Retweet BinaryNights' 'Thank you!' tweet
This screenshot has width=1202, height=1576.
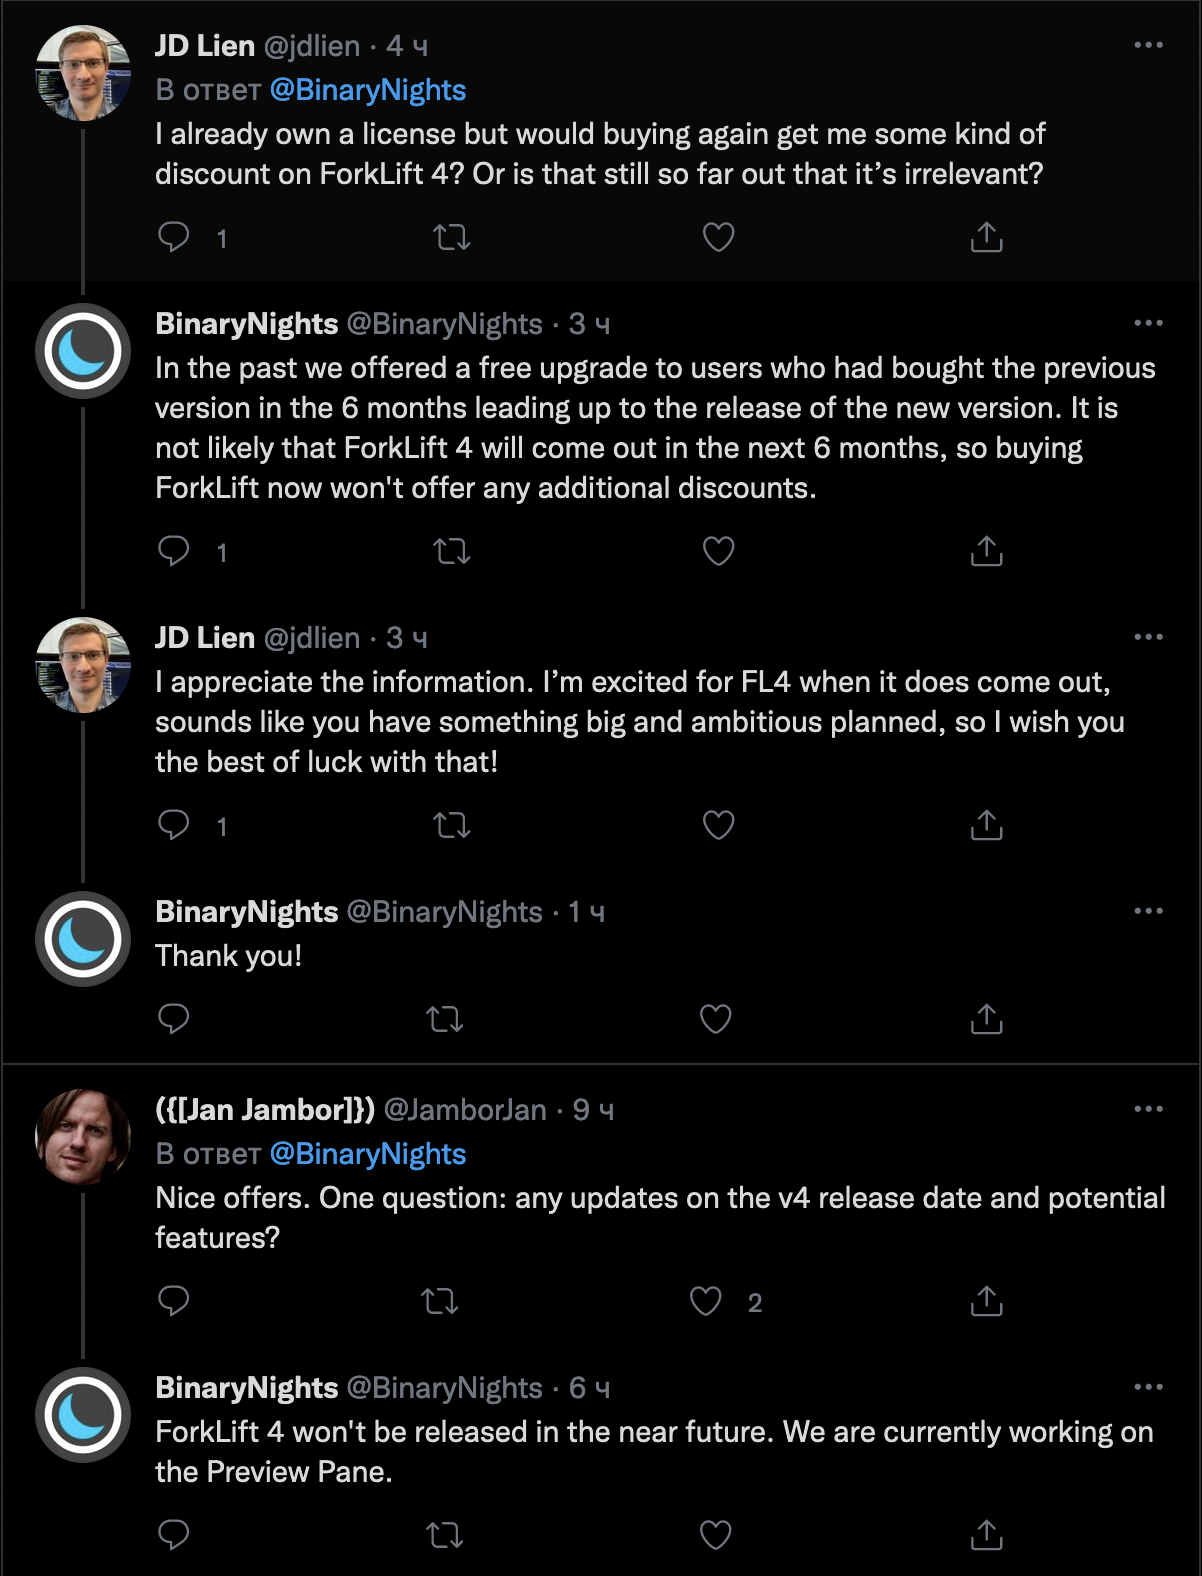coord(445,1019)
